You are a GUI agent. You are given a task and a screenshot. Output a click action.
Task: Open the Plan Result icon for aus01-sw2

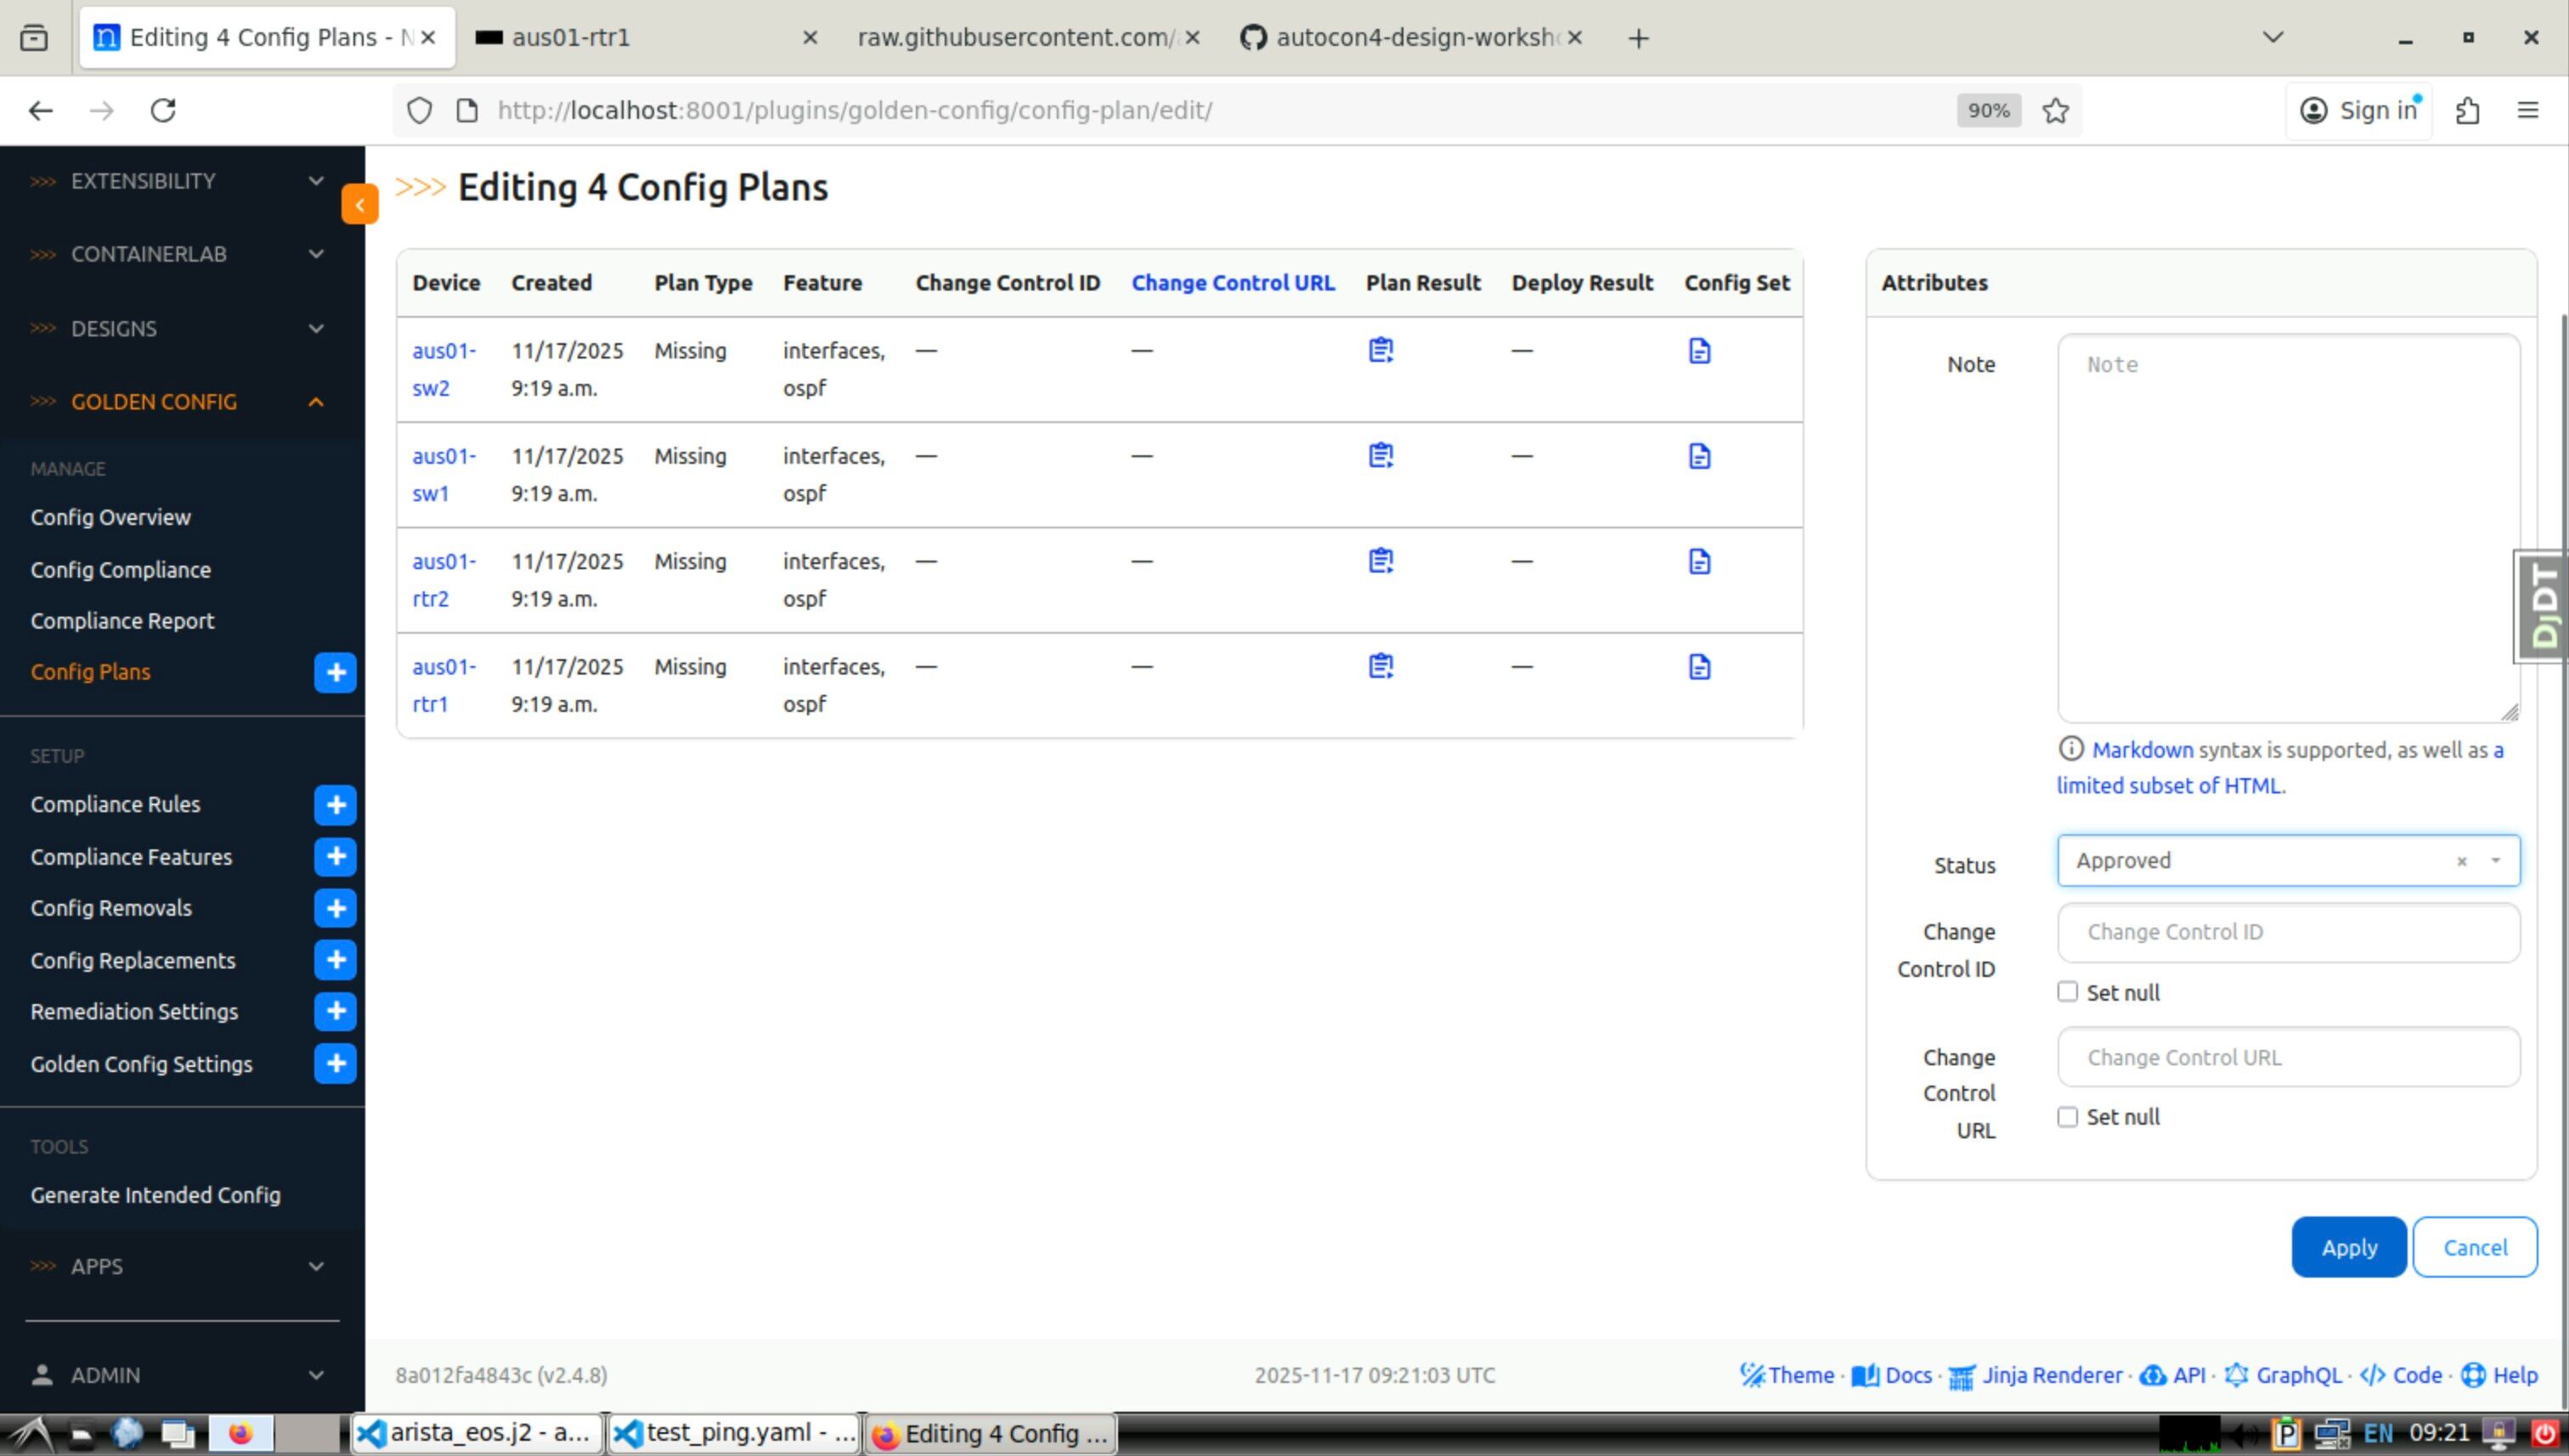tap(1380, 350)
